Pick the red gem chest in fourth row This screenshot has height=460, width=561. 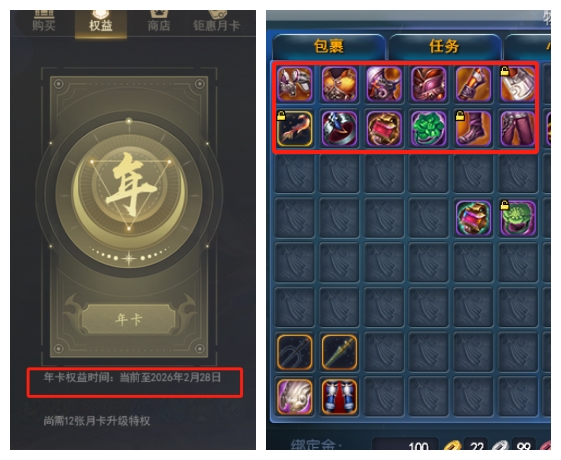473,218
